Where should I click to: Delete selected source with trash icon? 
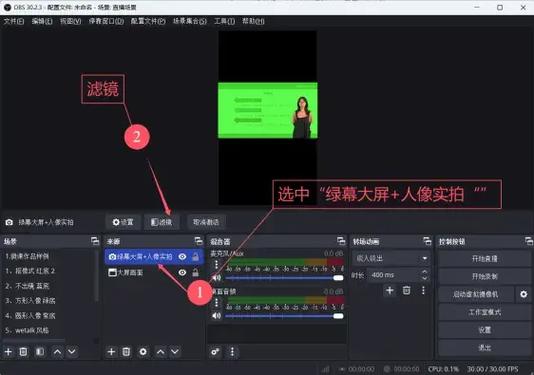pos(126,351)
